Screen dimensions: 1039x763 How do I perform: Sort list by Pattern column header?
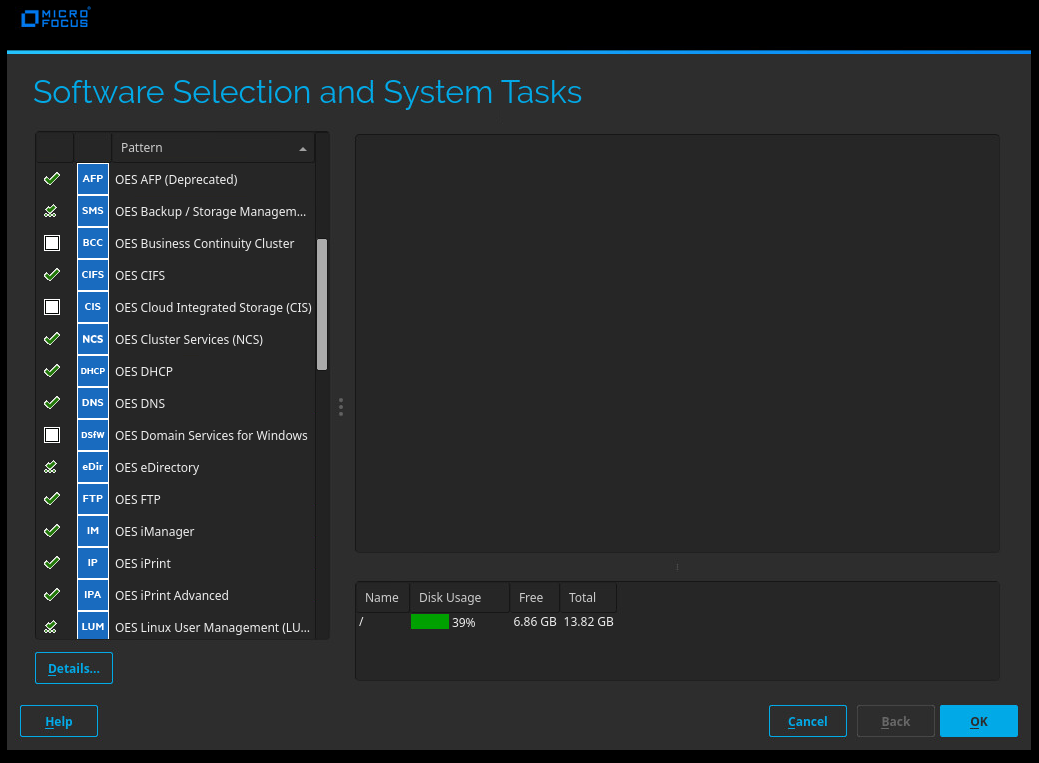pyautogui.click(x=200, y=148)
